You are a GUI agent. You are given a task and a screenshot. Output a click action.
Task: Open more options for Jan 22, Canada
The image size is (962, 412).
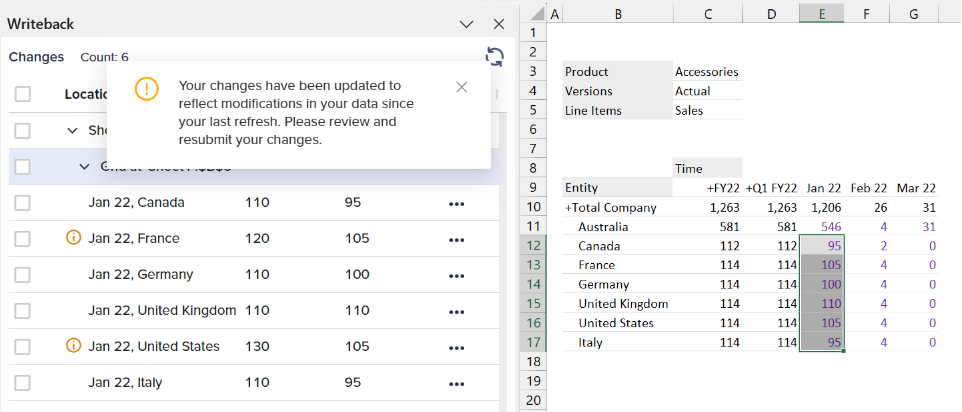click(457, 203)
